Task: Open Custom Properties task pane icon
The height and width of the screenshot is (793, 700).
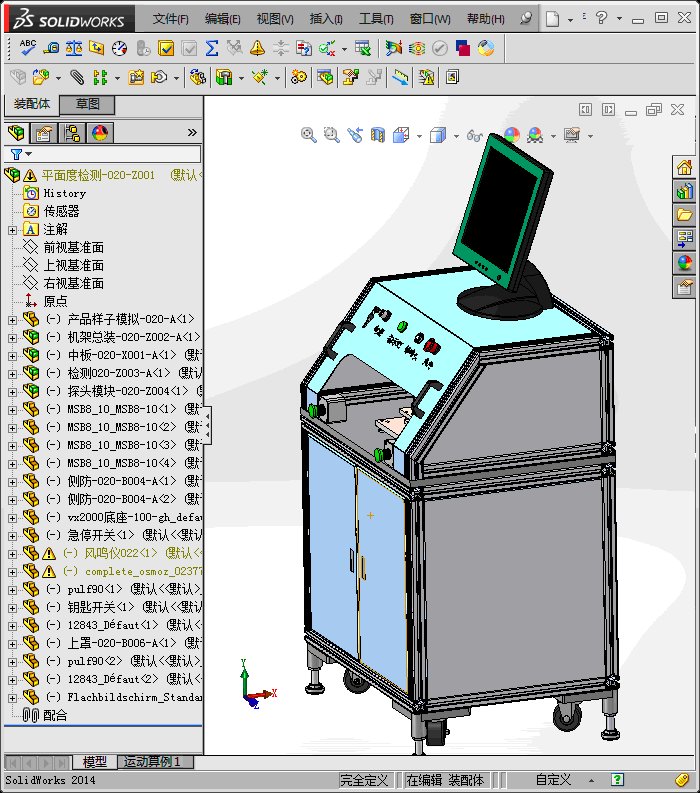Action: click(x=684, y=287)
